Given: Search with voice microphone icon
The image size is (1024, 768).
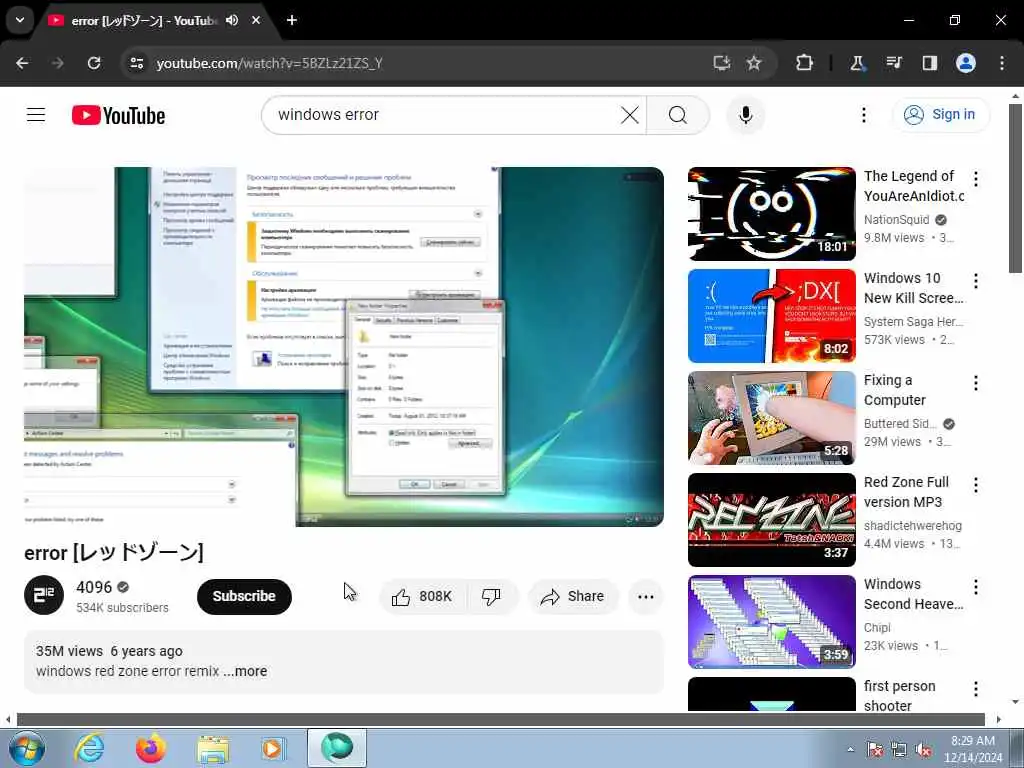Looking at the screenshot, I should [x=746, y=115].
